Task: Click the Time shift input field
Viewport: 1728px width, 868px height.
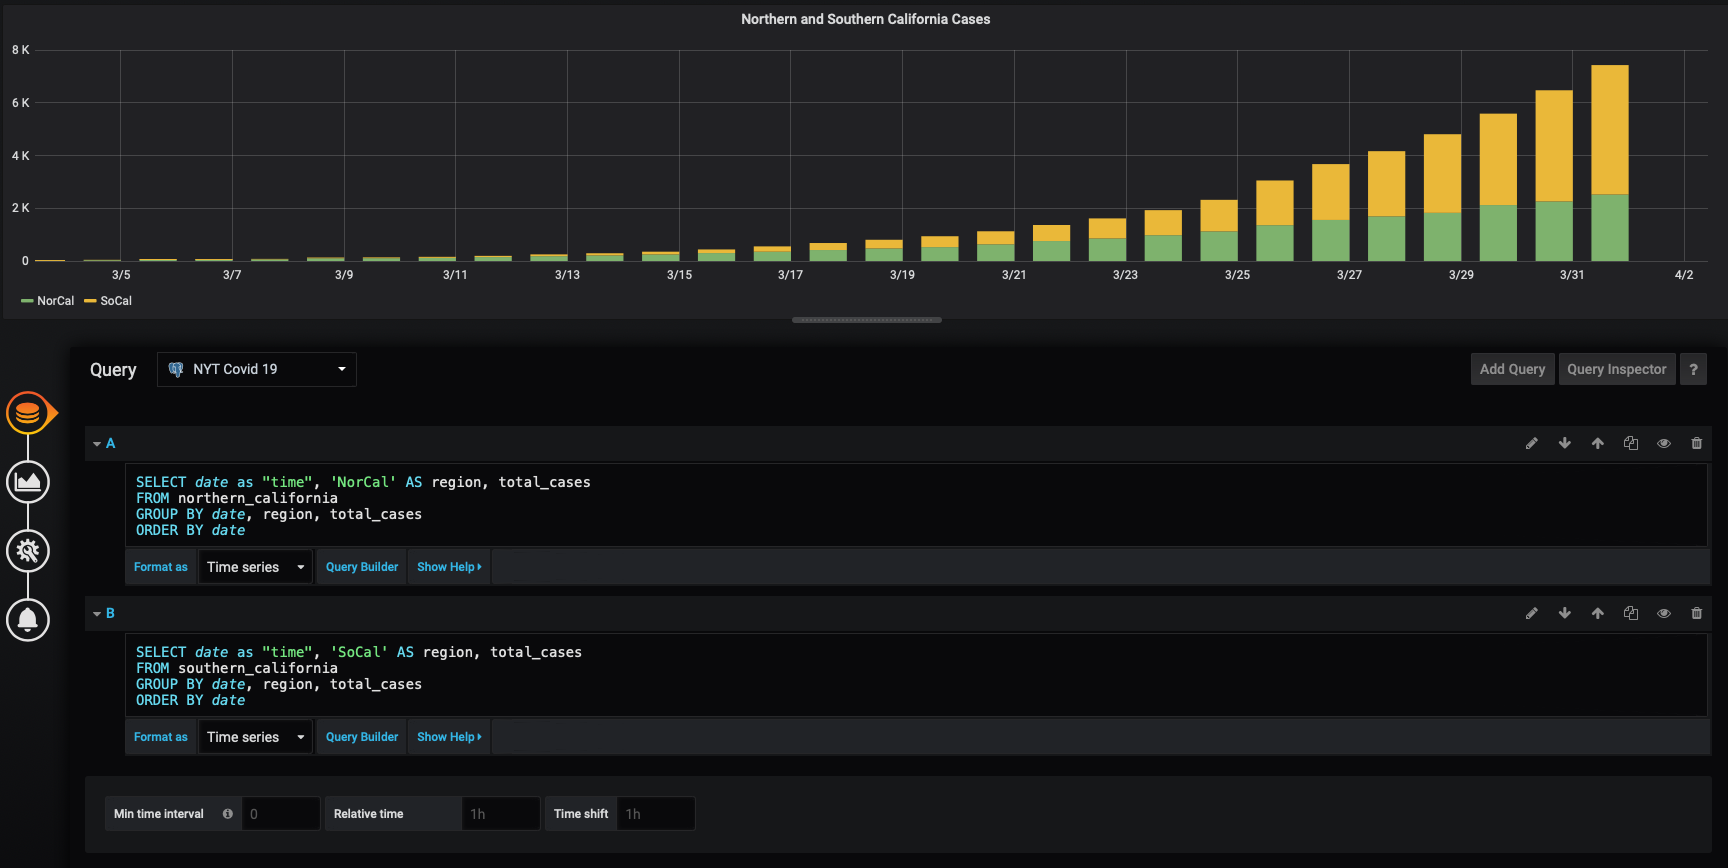Action: coord(656,814)
